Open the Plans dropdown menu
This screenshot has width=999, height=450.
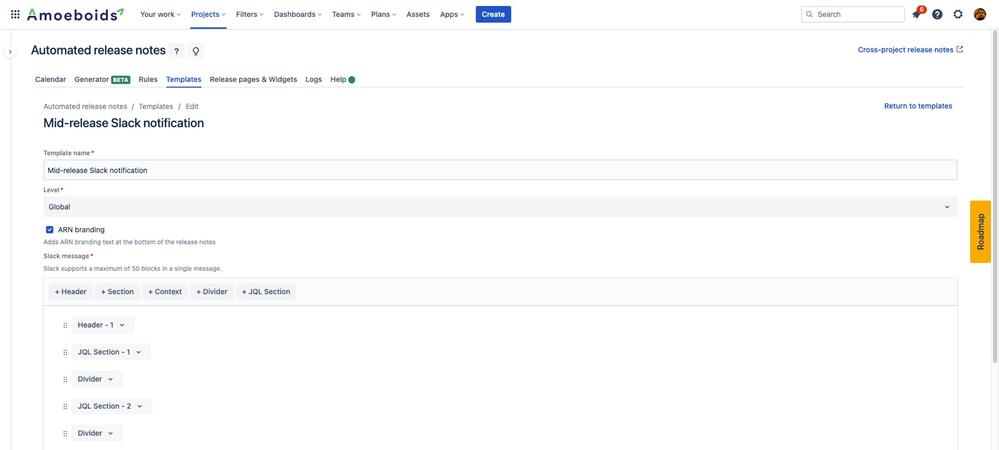point(384,14)
